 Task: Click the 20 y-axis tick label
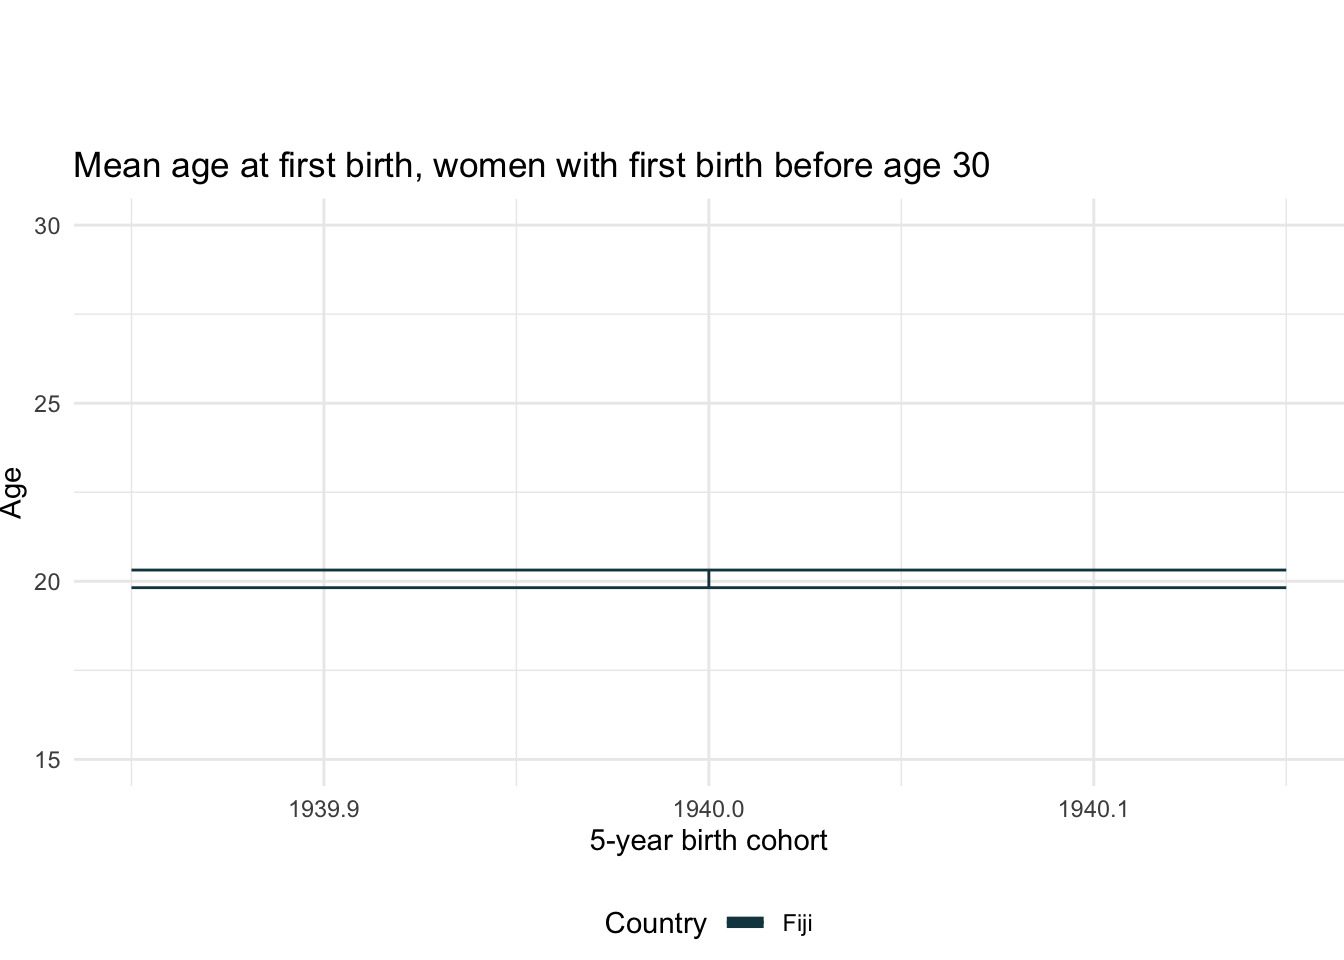coord(47,582)
